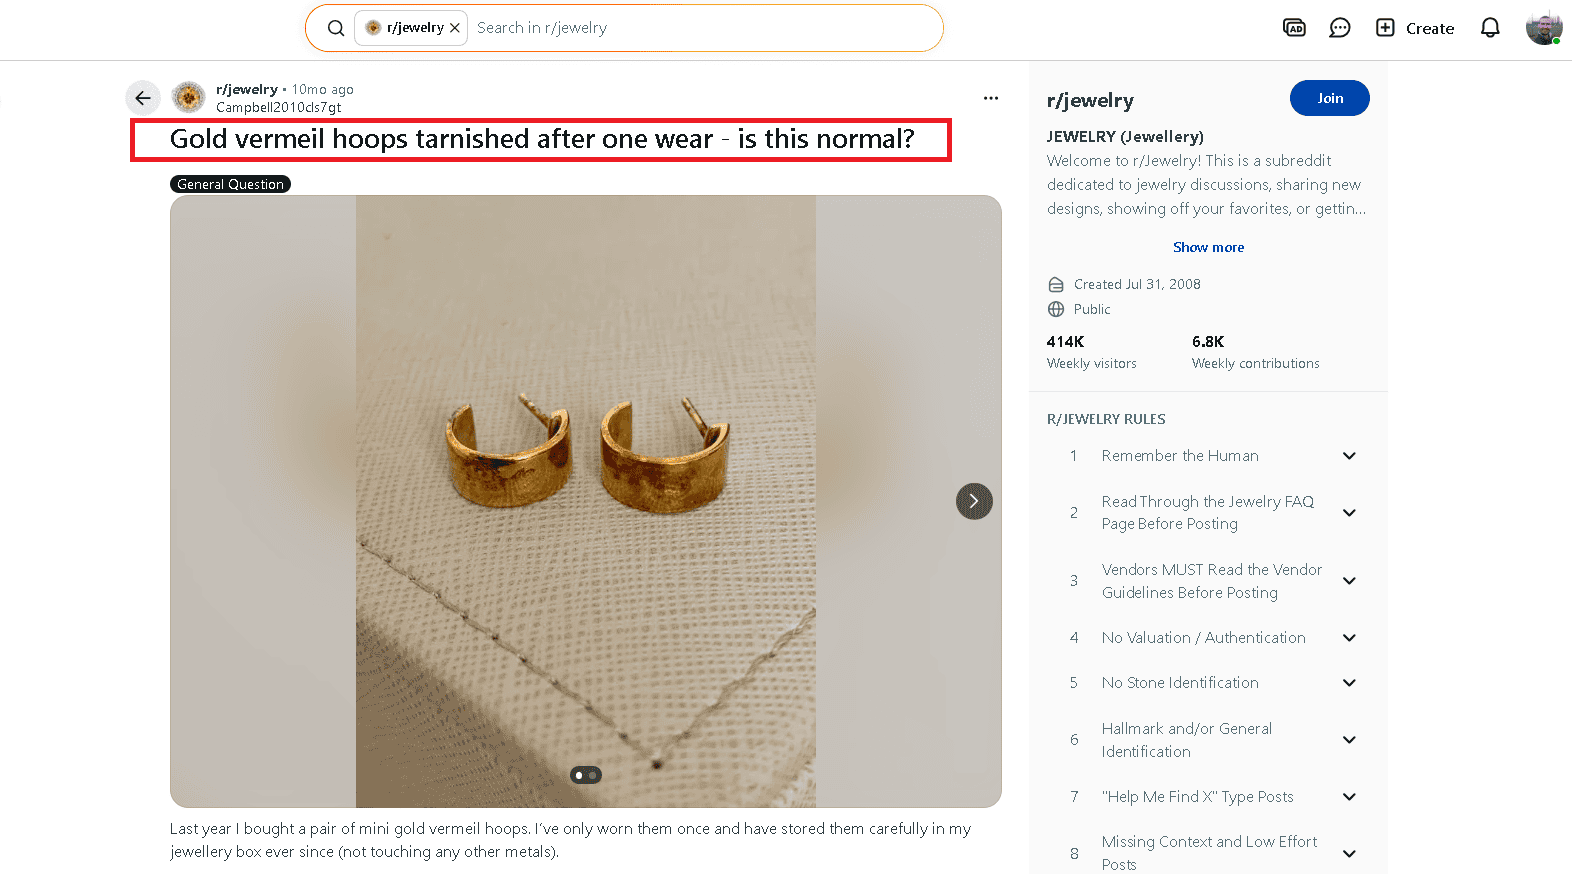Expand the Remember the Human rule

pyautogui.click(x=1349, y=455)
